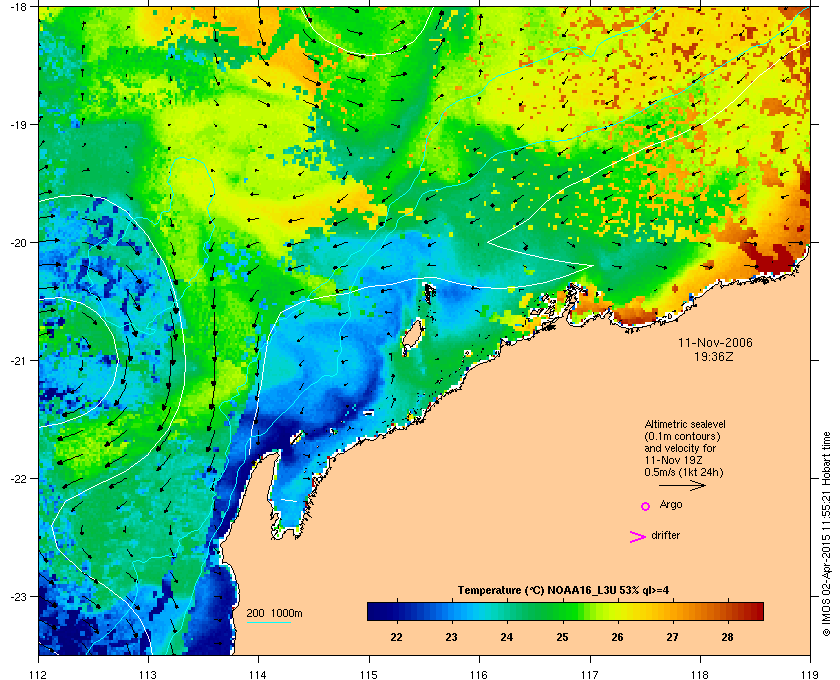Image resolution: width=840 pixels, height=680 pixels.
Task: Click the longitude axis label 115
Action: pos(369,675)
